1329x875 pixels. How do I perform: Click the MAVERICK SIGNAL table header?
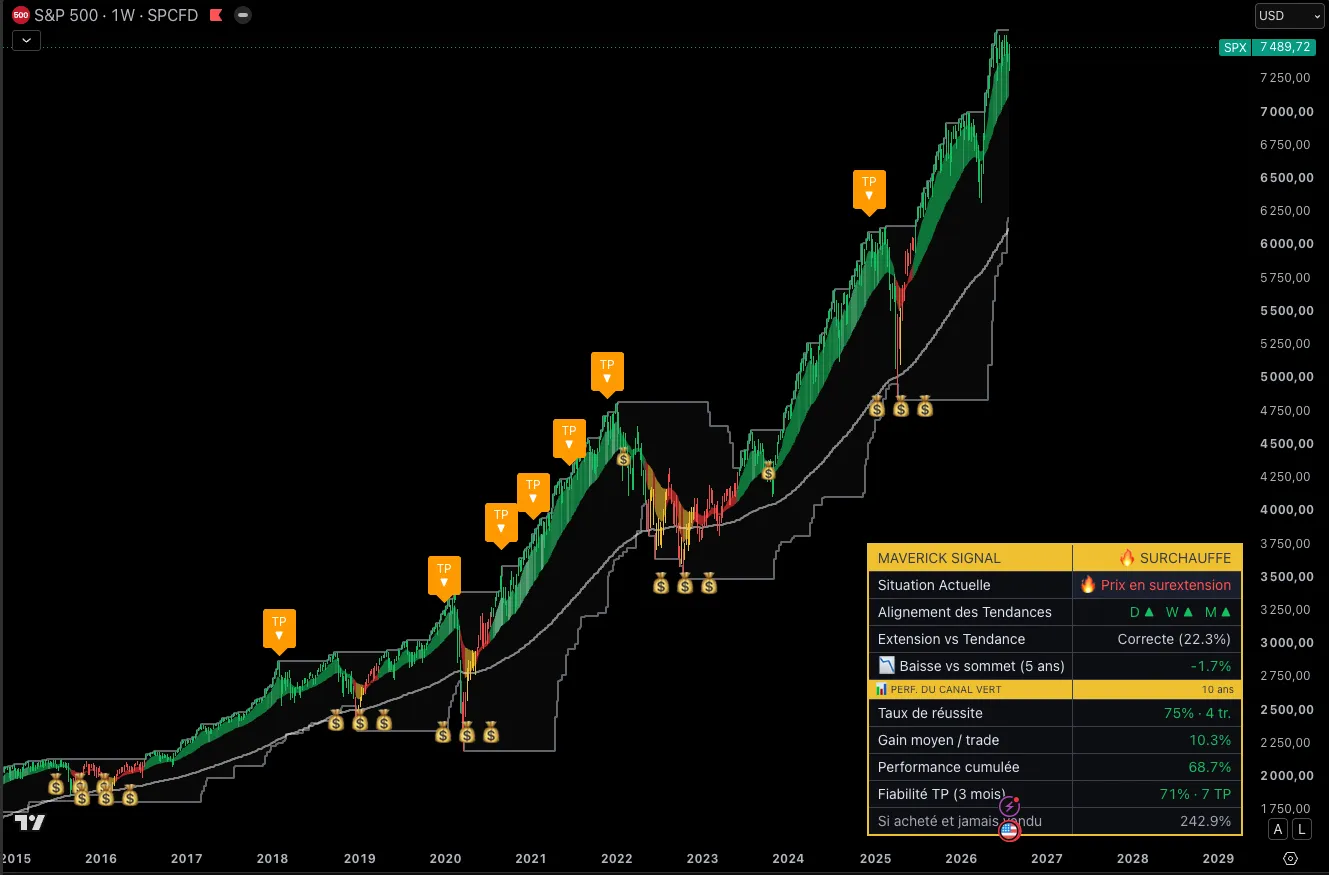click(970, 558)
